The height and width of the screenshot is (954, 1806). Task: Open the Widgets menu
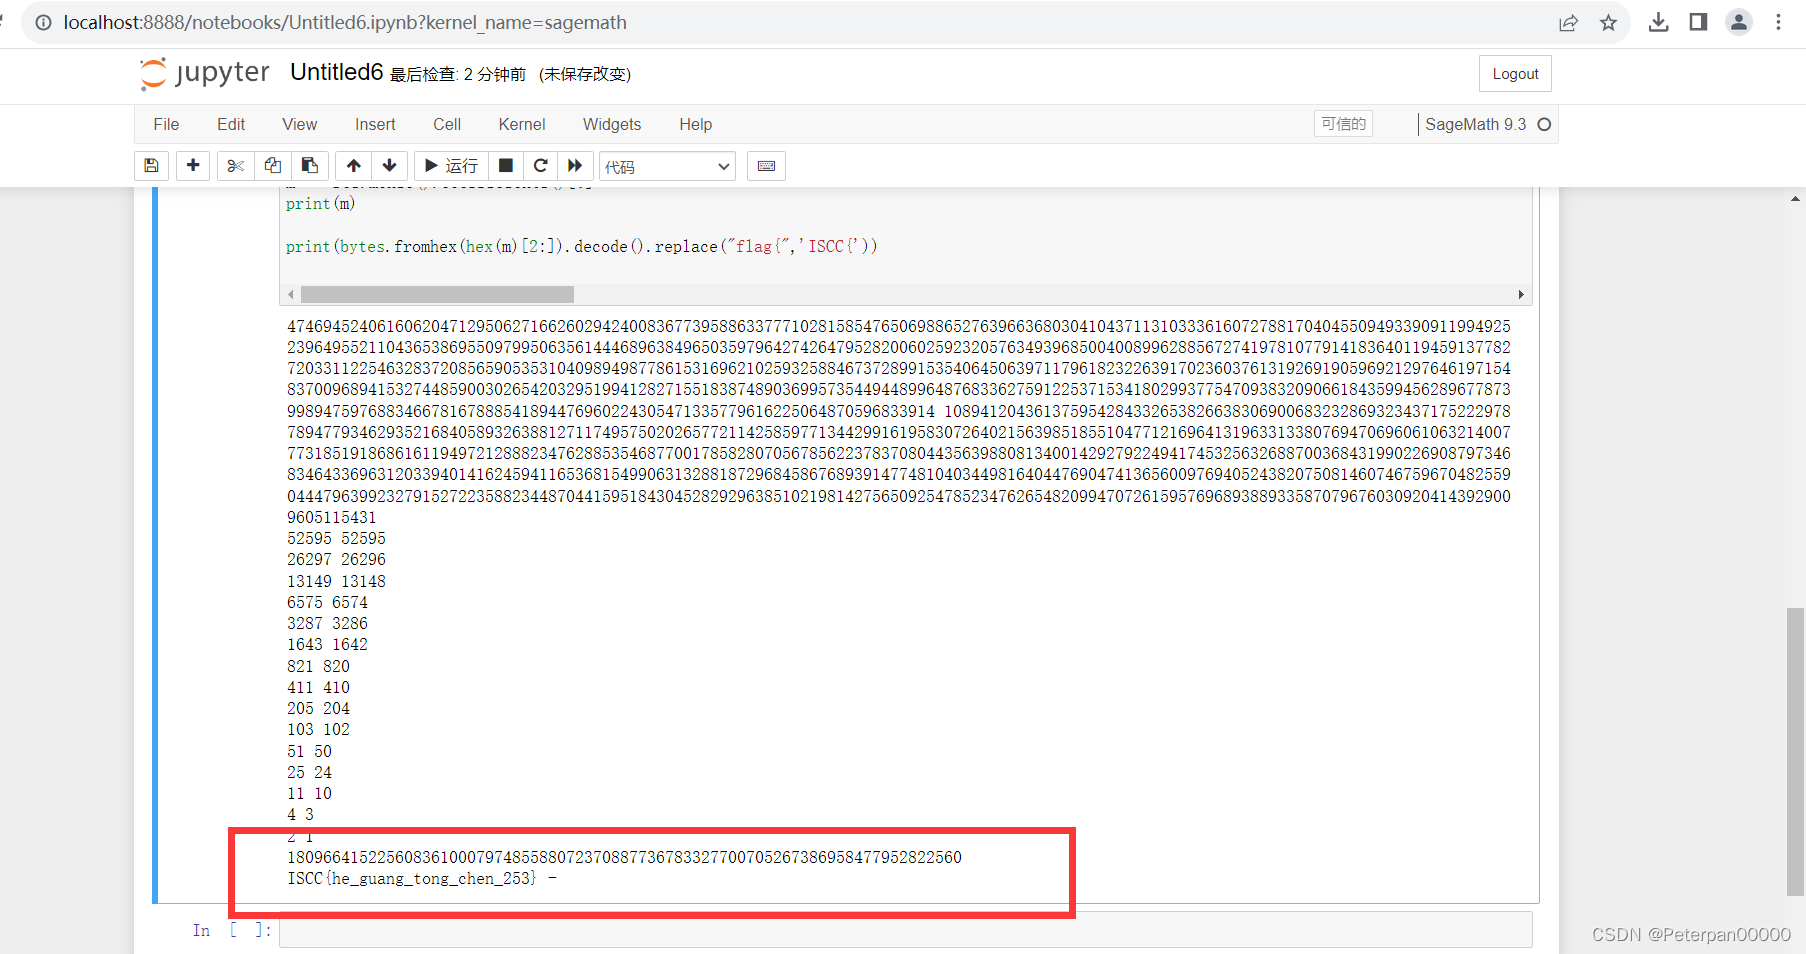click(612, 124)
